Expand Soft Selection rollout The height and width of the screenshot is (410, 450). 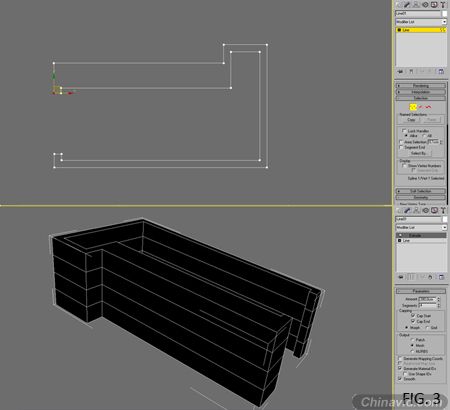pos(421,191)
